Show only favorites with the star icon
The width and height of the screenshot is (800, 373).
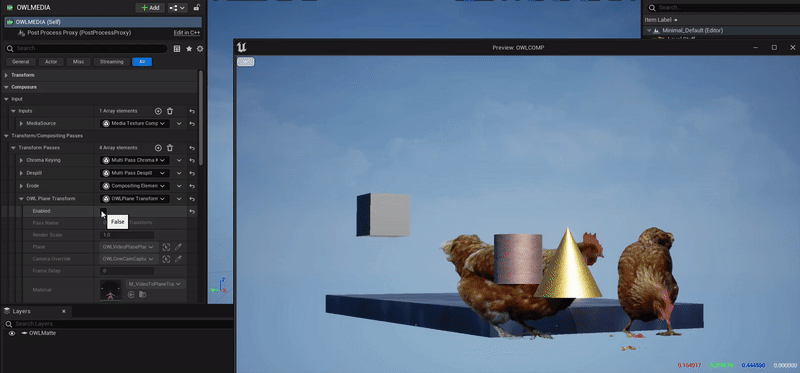click(x=189, y=49)
